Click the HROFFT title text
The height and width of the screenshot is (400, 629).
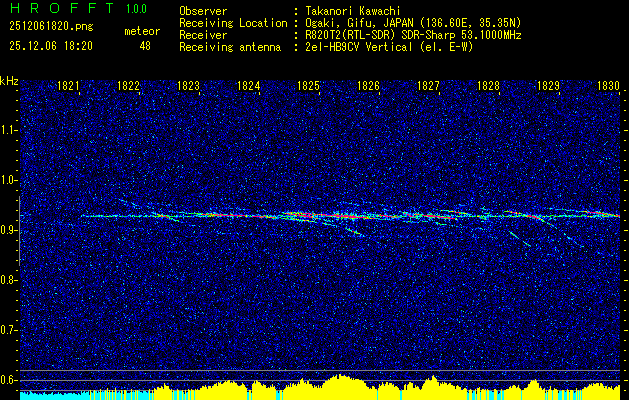tap(62, 8)
